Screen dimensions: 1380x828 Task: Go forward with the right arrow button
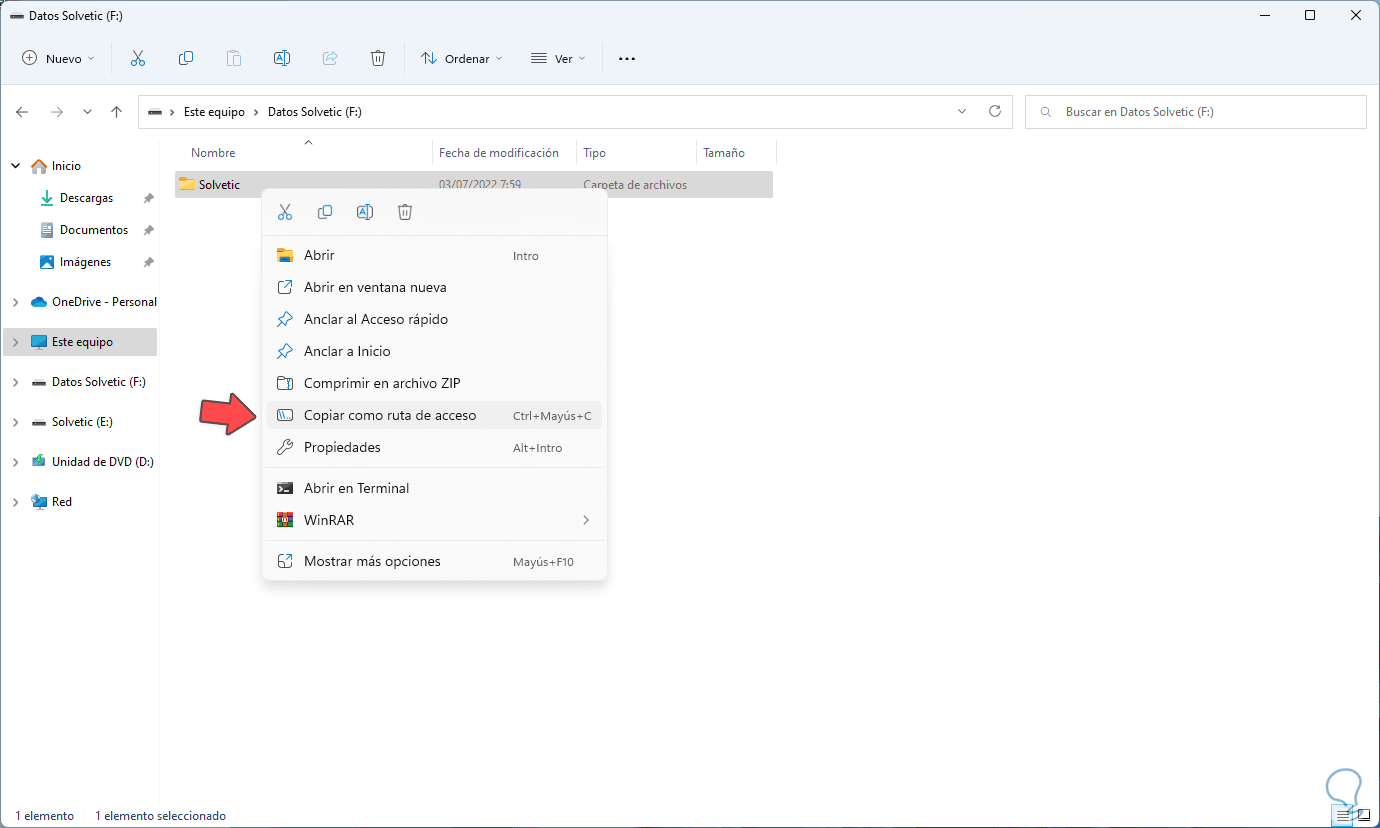57,112
